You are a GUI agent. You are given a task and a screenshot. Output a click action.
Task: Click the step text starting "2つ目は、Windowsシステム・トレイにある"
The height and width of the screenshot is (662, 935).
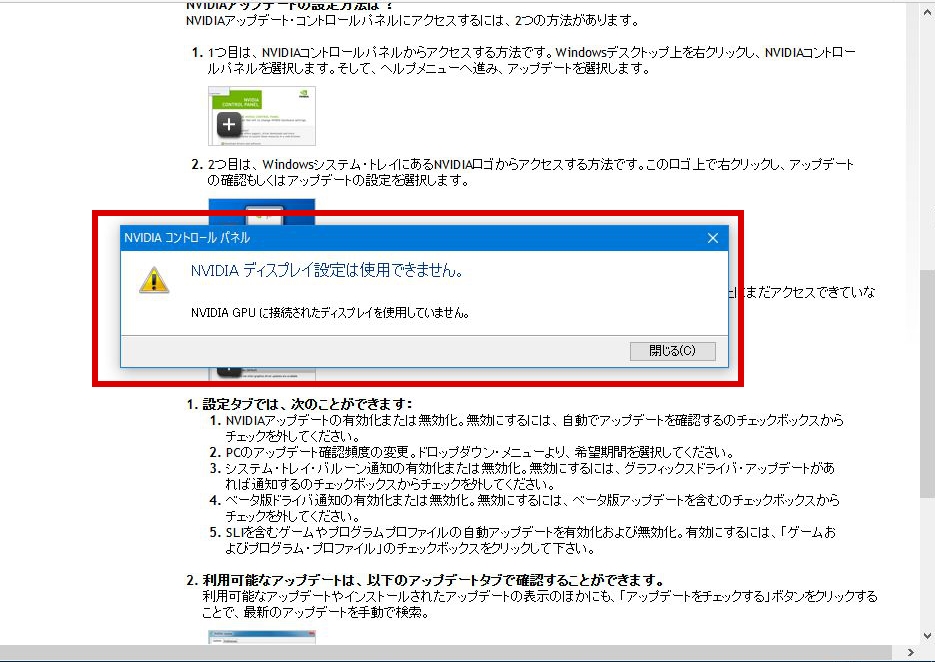point(531,172)
